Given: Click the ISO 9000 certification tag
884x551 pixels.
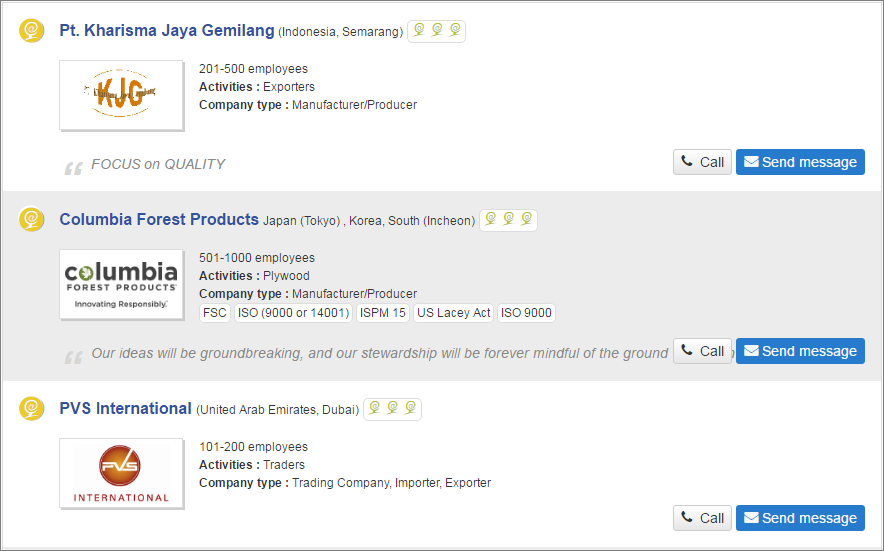Looking at the screenshot, I should coord(526,313).
